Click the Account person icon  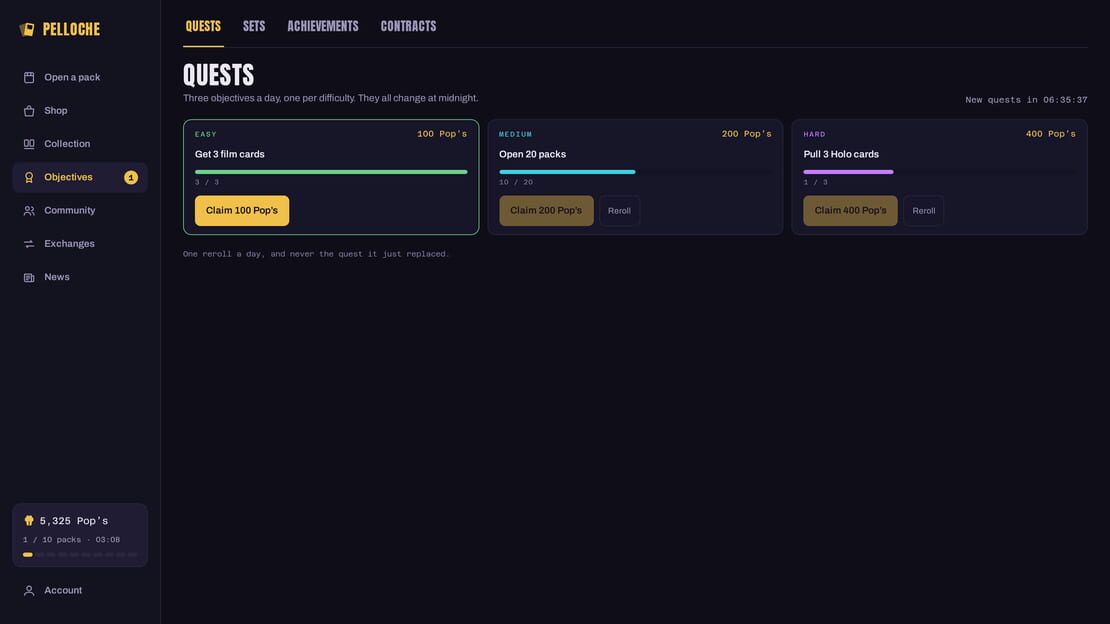(29, 590)
